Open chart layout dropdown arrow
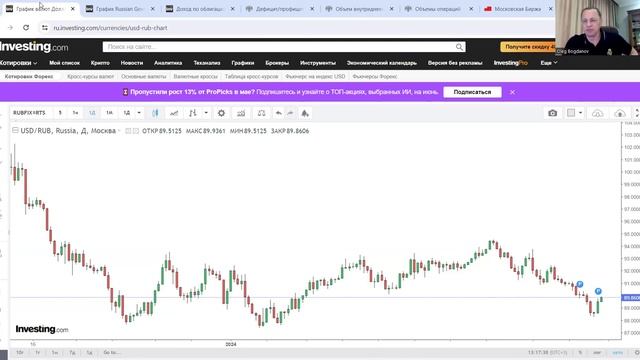Viewport: 640px width, 360px height. pyautogui.click(x=580, y=113)
